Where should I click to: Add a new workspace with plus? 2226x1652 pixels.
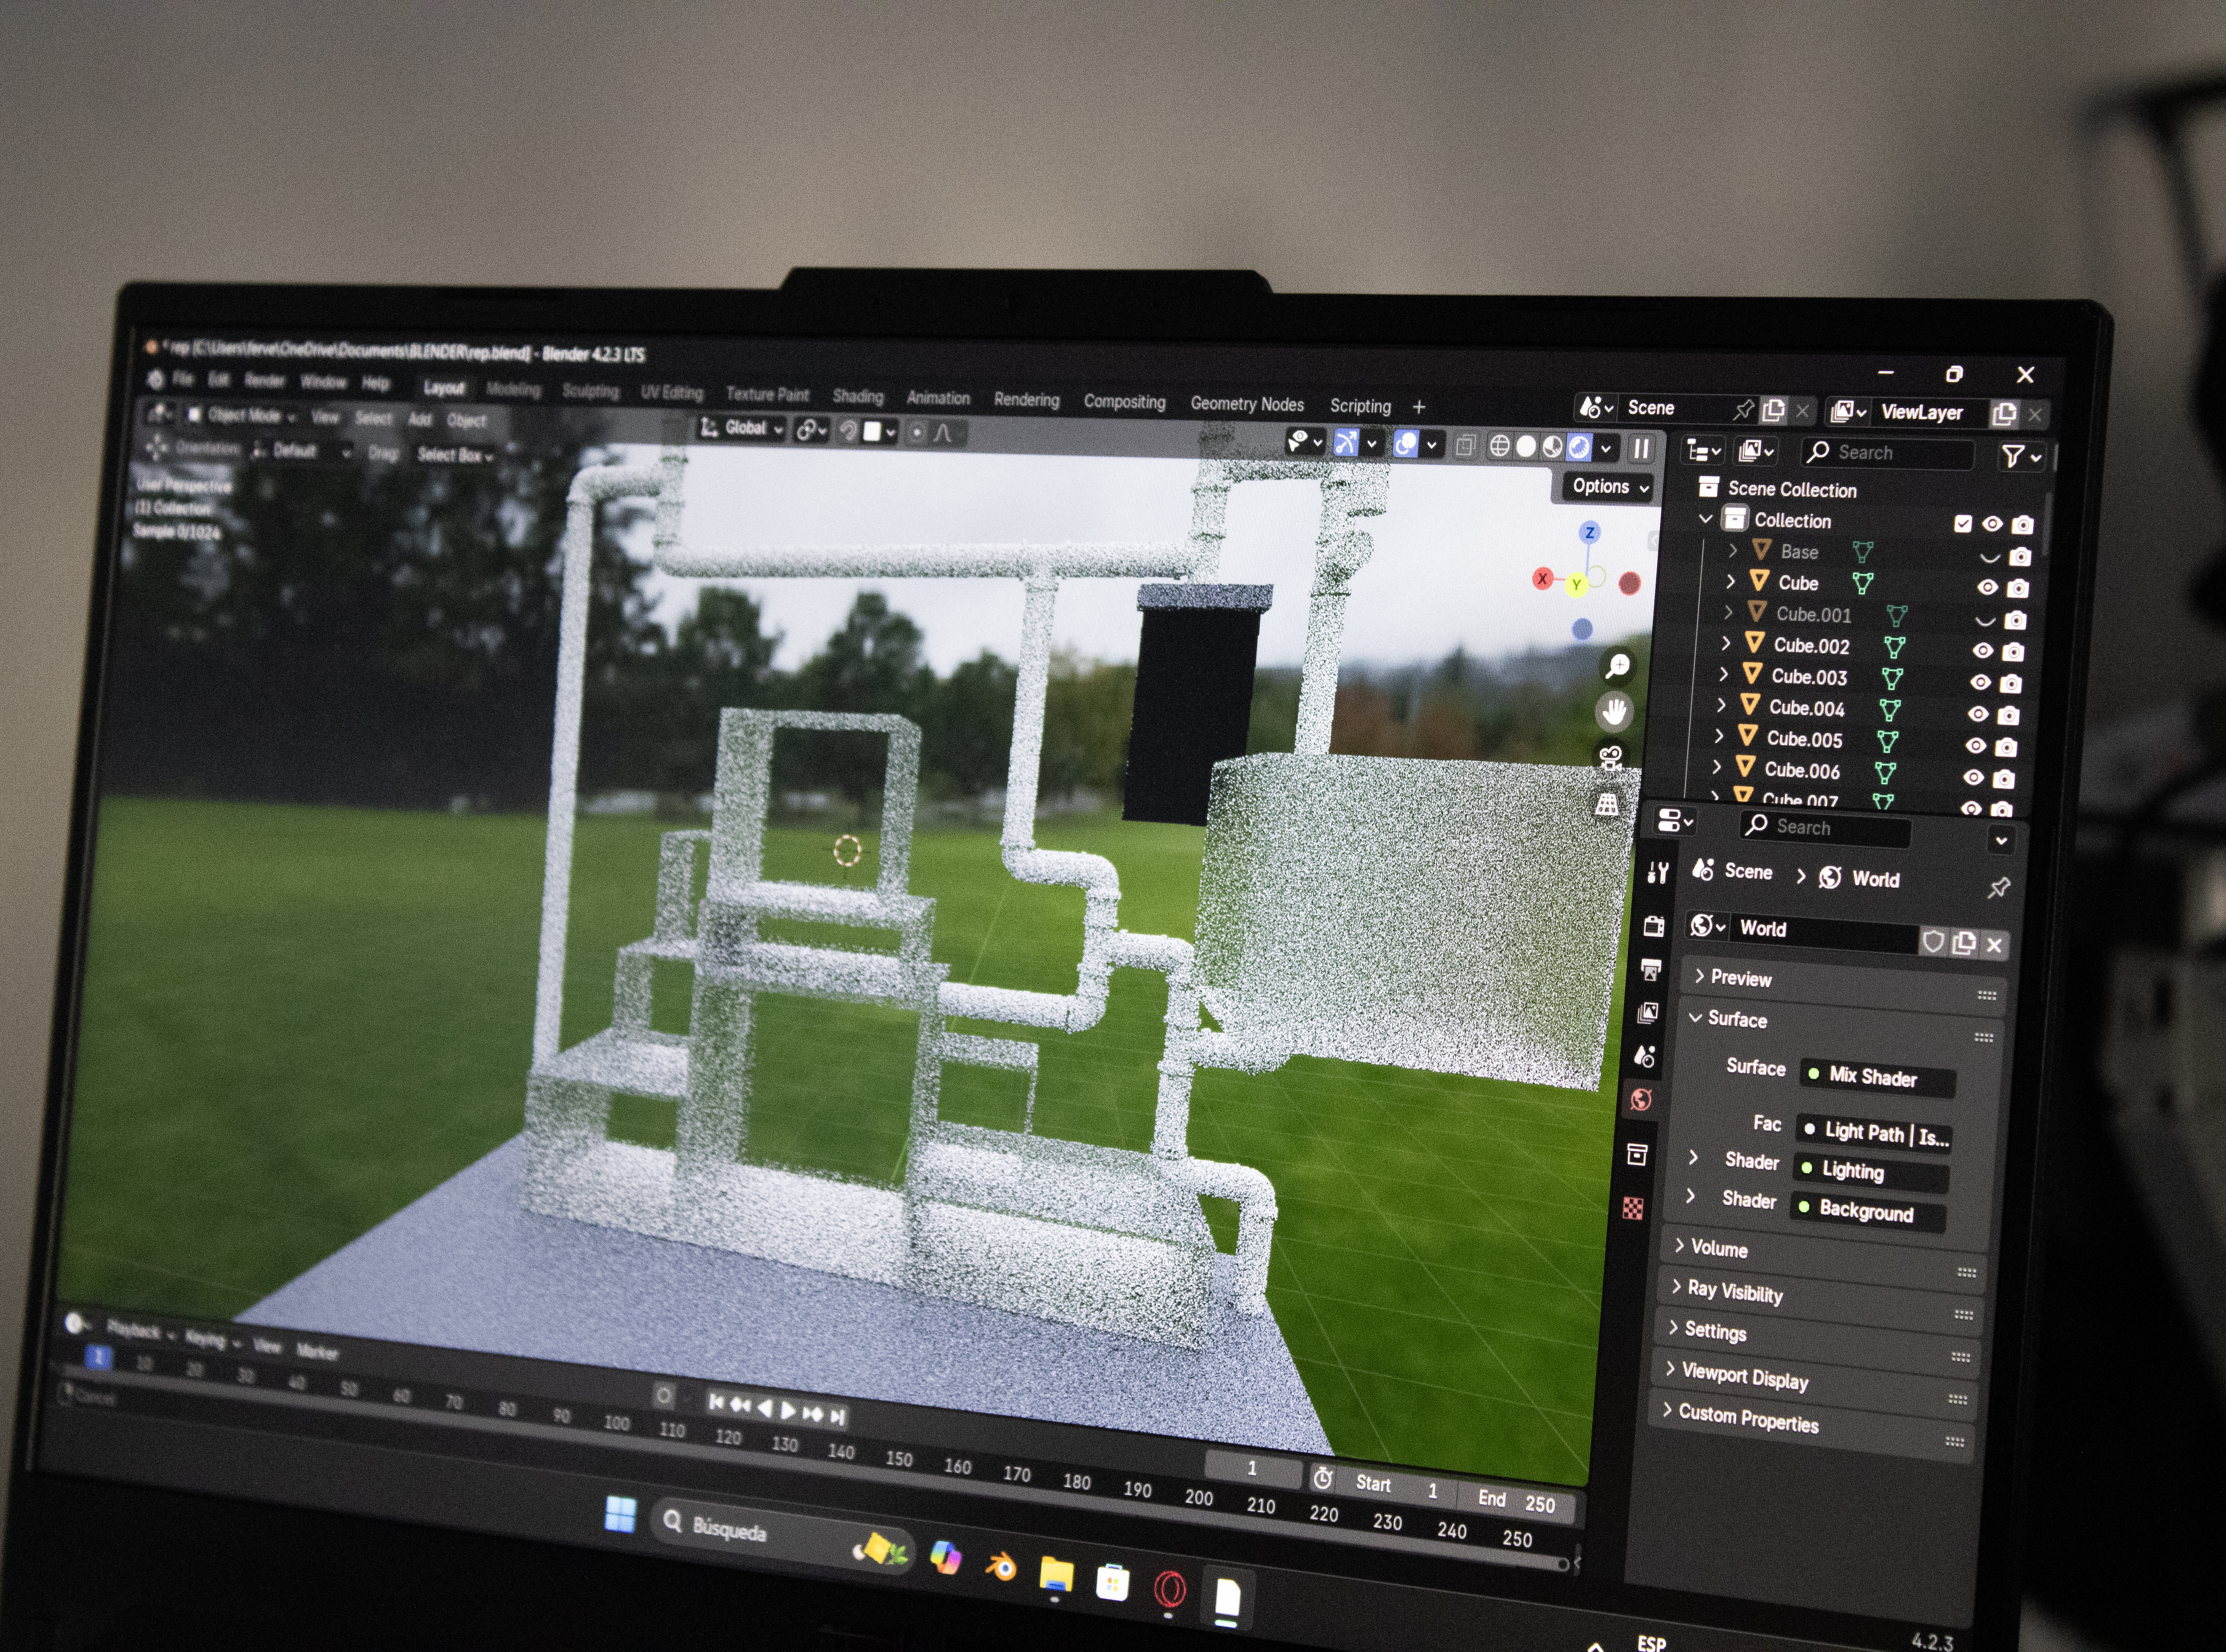[x=1419, y=407]
